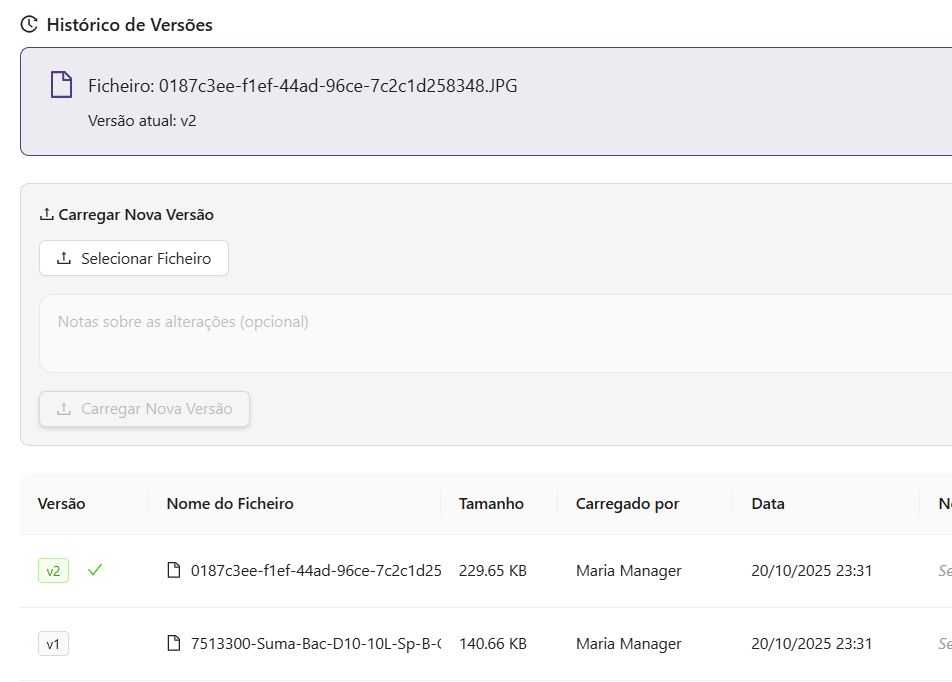Select the v1 version badge
Viewport: 952px width, 682px height.
coord(53,644)
